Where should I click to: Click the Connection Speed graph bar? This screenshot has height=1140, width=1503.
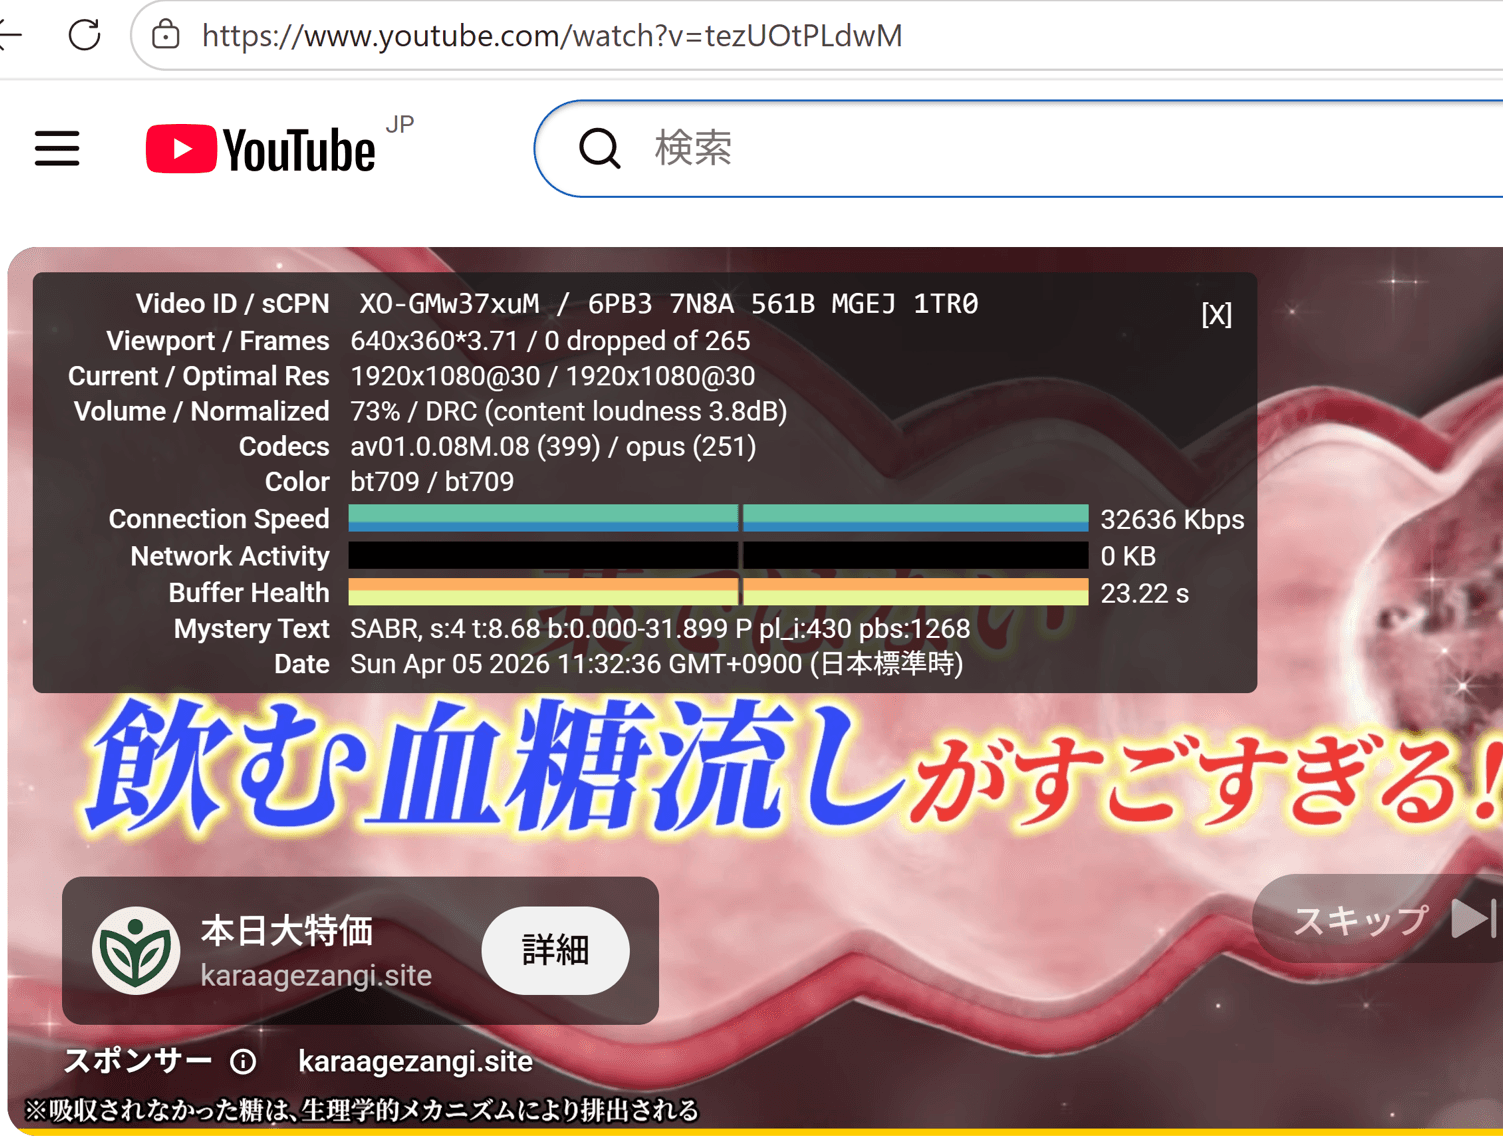pos(718,518)
